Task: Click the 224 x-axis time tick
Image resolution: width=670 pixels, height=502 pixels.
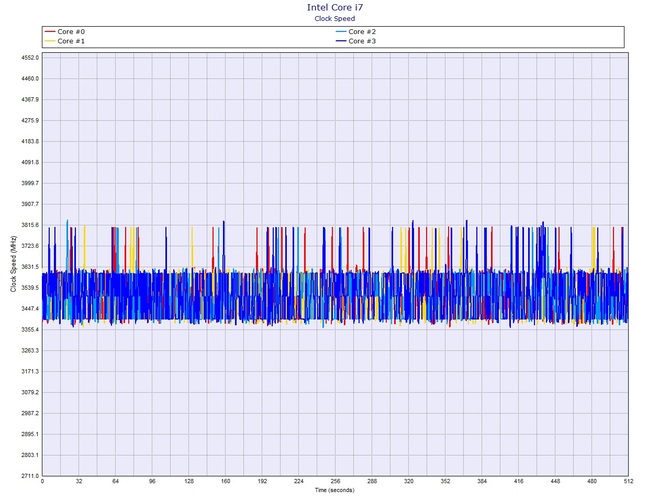Action: pos(299,481)
